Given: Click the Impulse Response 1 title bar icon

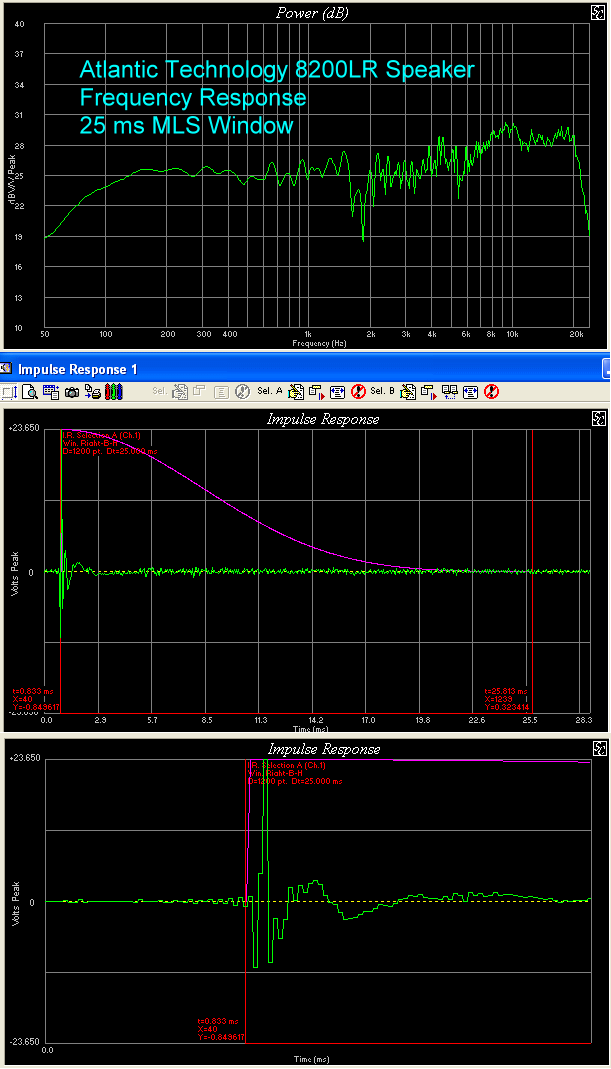Looking at the screenshot, I should (8, 369).
